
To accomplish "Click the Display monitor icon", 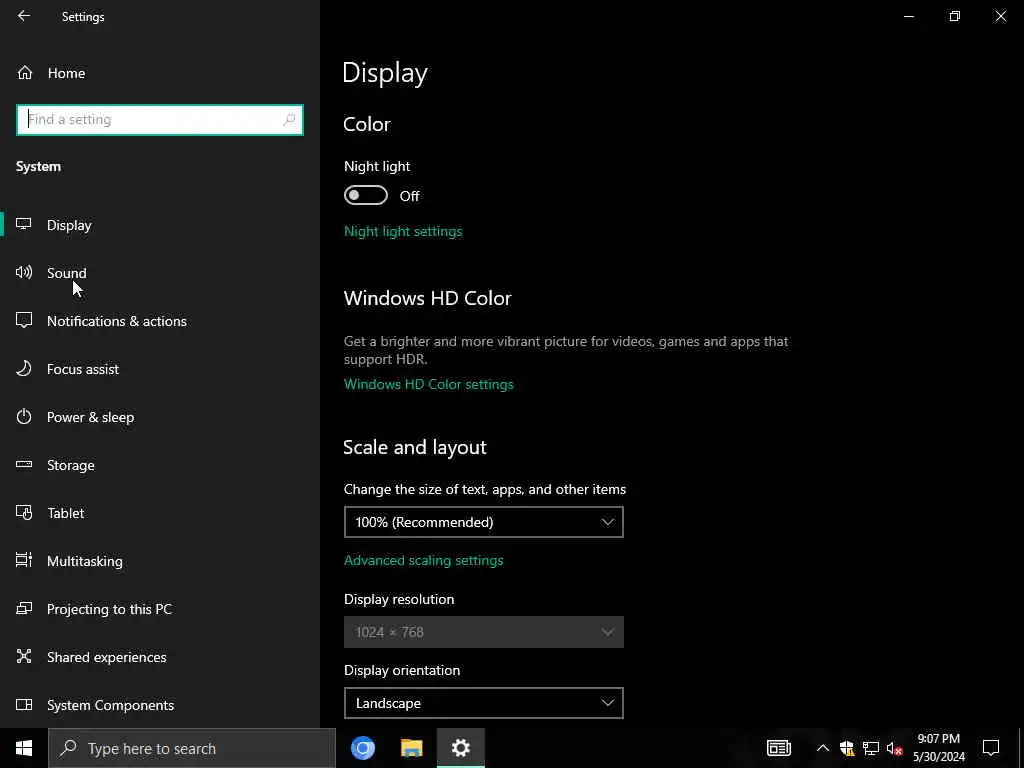I will 24,224.
